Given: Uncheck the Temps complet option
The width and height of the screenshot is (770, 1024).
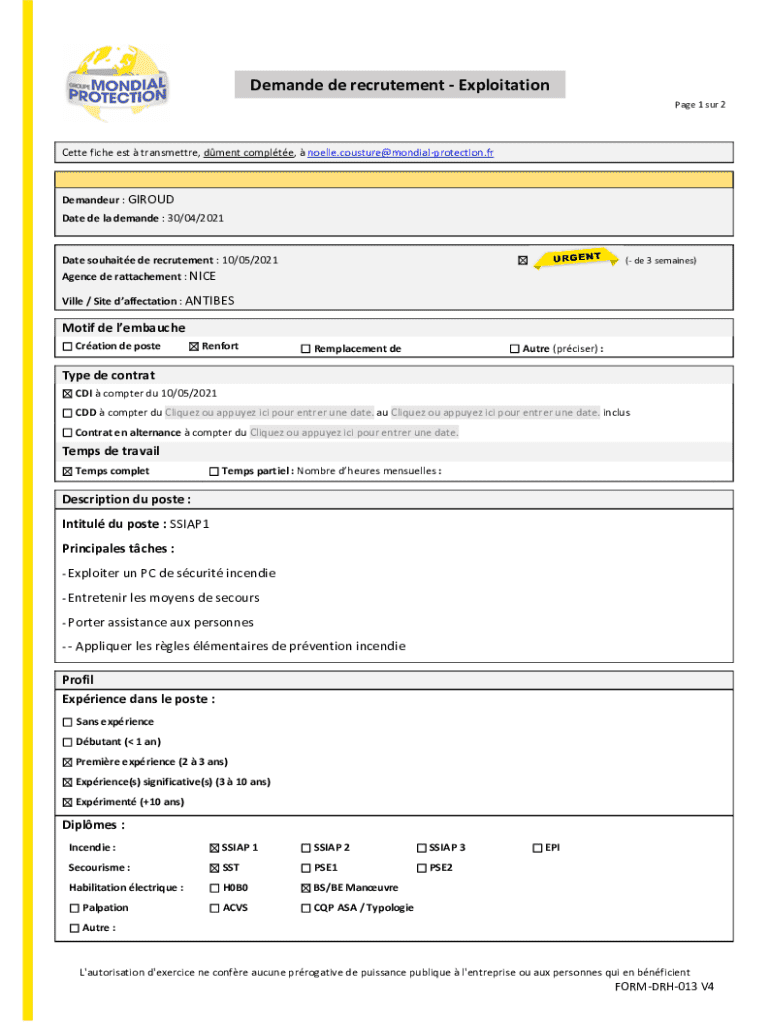Looking at the screenshot, I should [67, 471].
